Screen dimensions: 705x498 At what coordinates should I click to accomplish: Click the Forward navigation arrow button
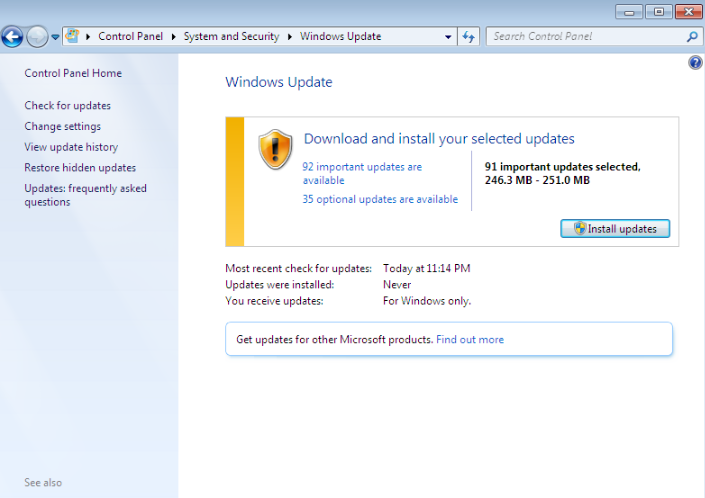[x=37, y=36]
